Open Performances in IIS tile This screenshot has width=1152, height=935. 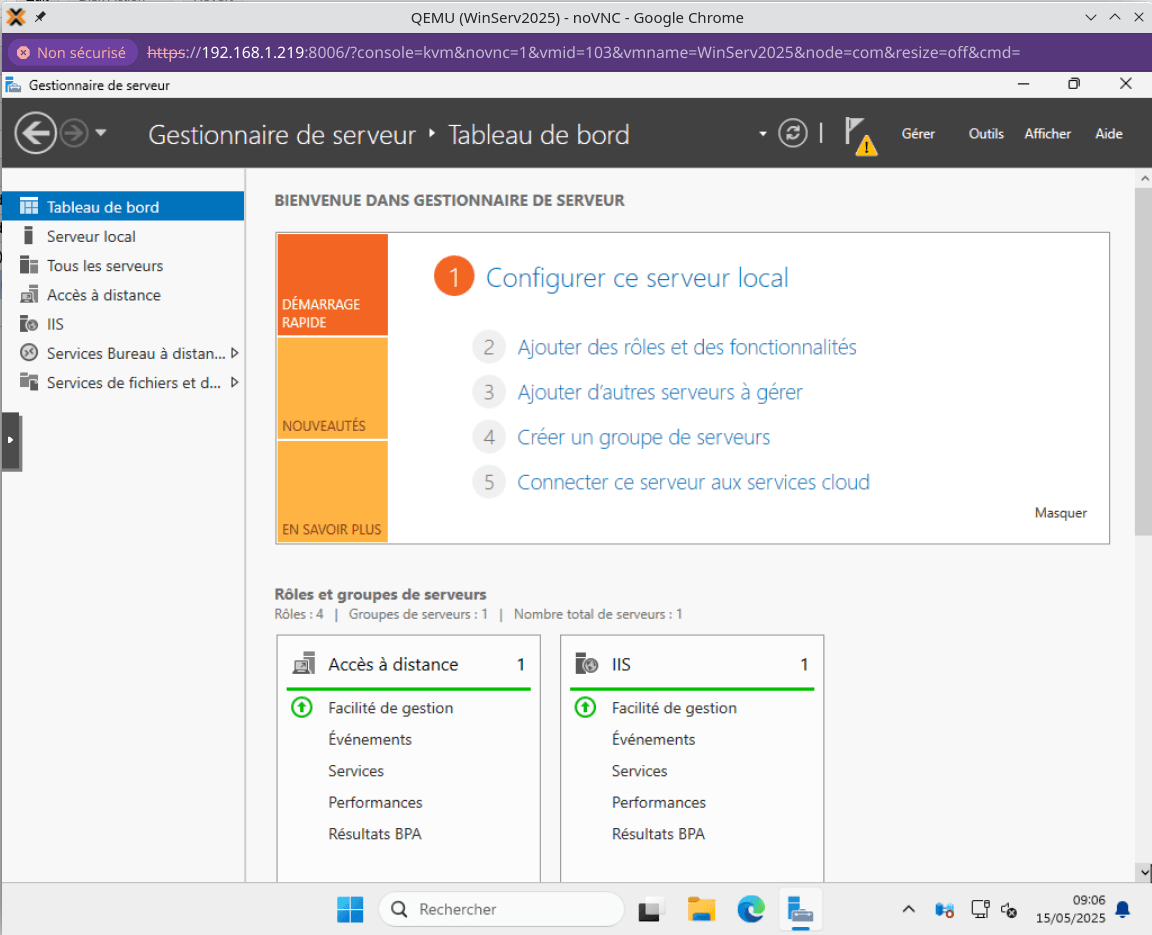point(658,803)
